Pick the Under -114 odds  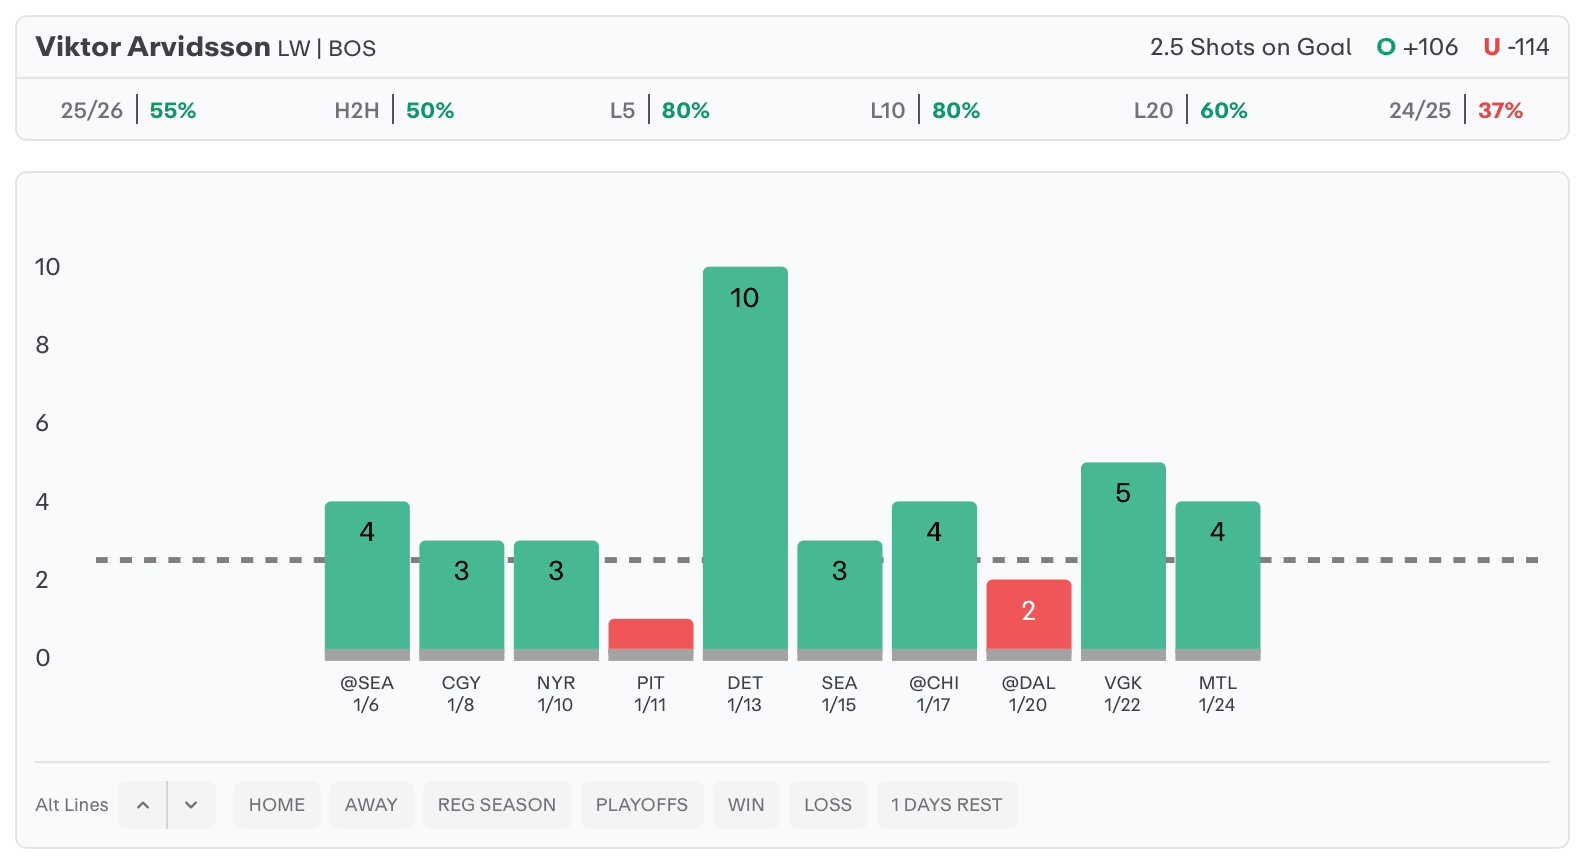coord(1516,47)
